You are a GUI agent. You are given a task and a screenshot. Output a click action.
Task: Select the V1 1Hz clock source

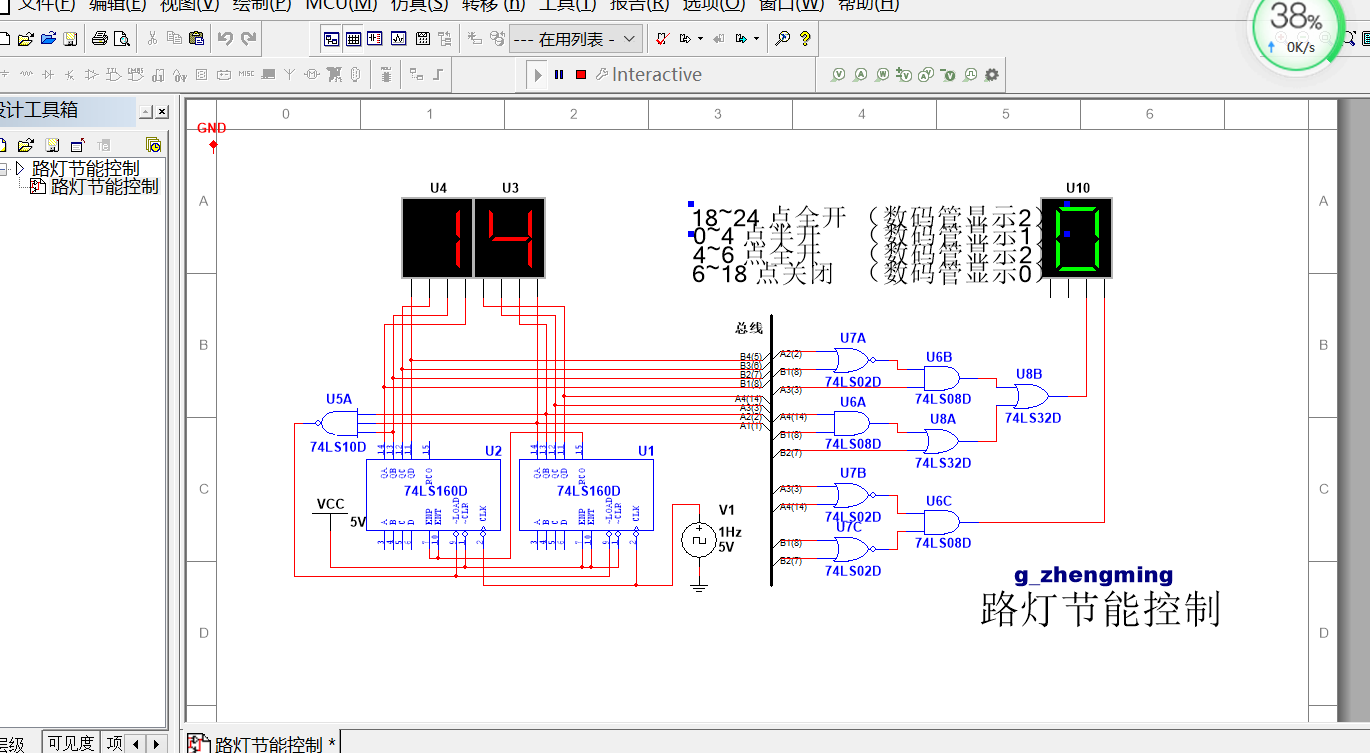pos(699,540)
